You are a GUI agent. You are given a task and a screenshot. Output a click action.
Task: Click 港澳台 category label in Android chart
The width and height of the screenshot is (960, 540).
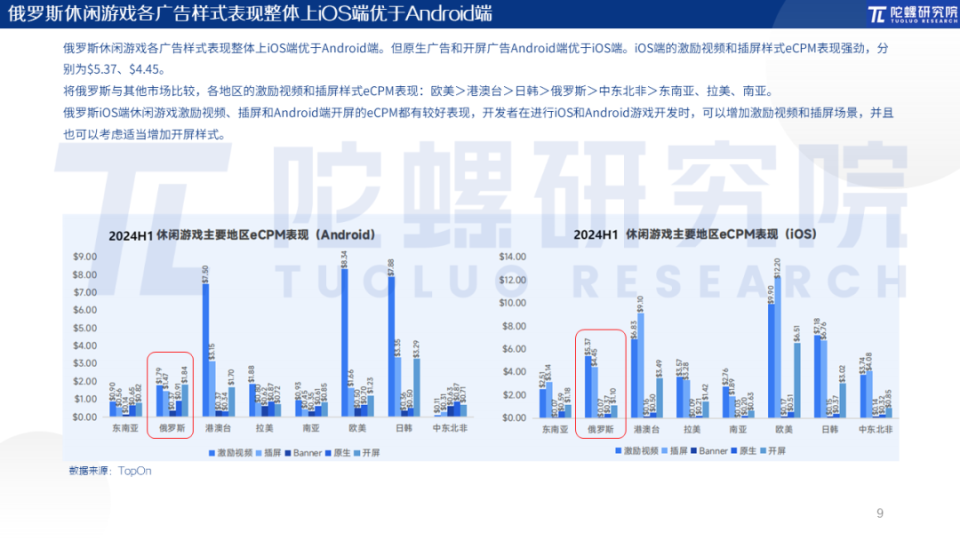(x=218, y=428)
